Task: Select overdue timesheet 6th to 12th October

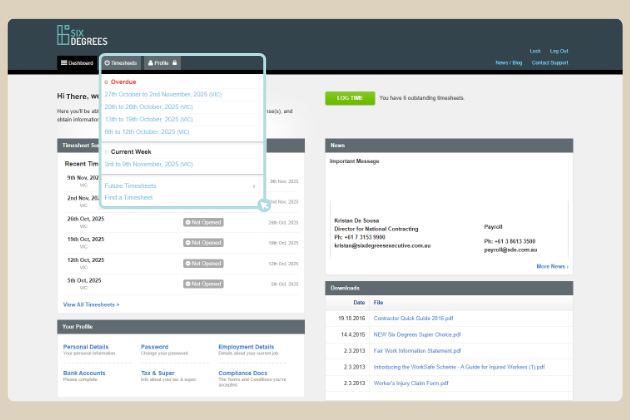Action: [147, 131]
